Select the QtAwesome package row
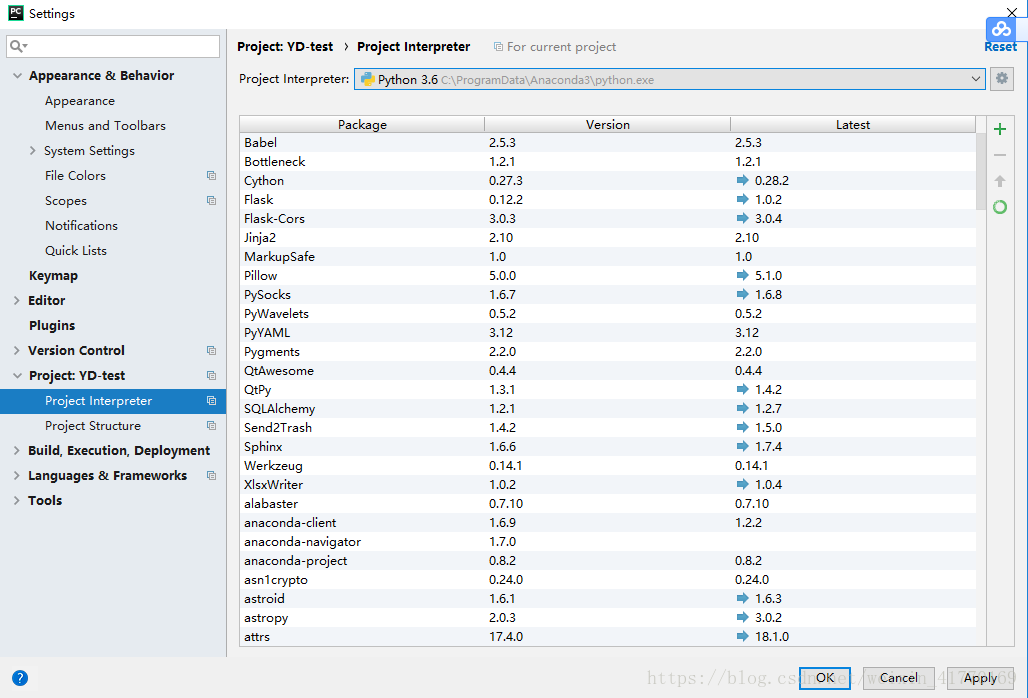Image resolution: width=1028 pixels, height=698 pixels. click(x=608, y=370)
